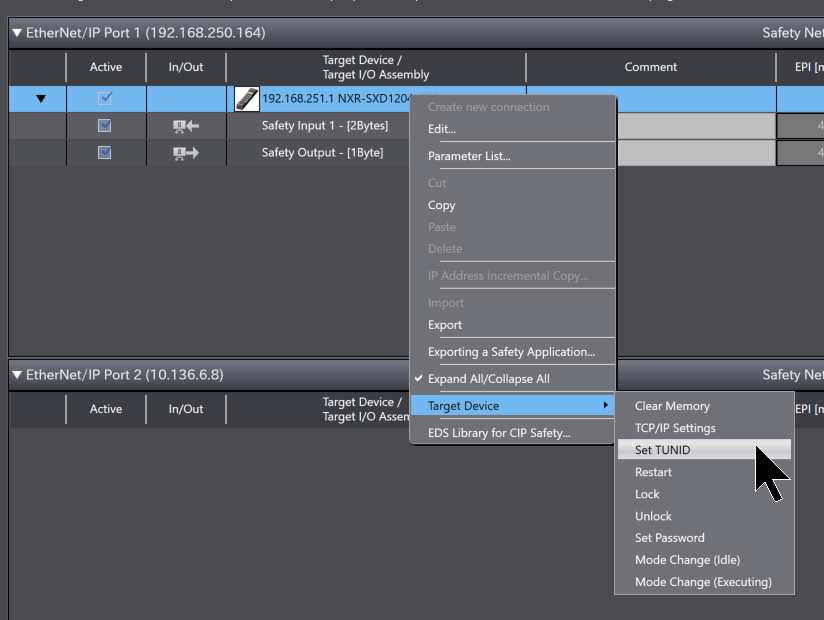This screenshot has height=620, width=824.
Task: Click the Port 2 In/Out column header
Action: (186, 409)
